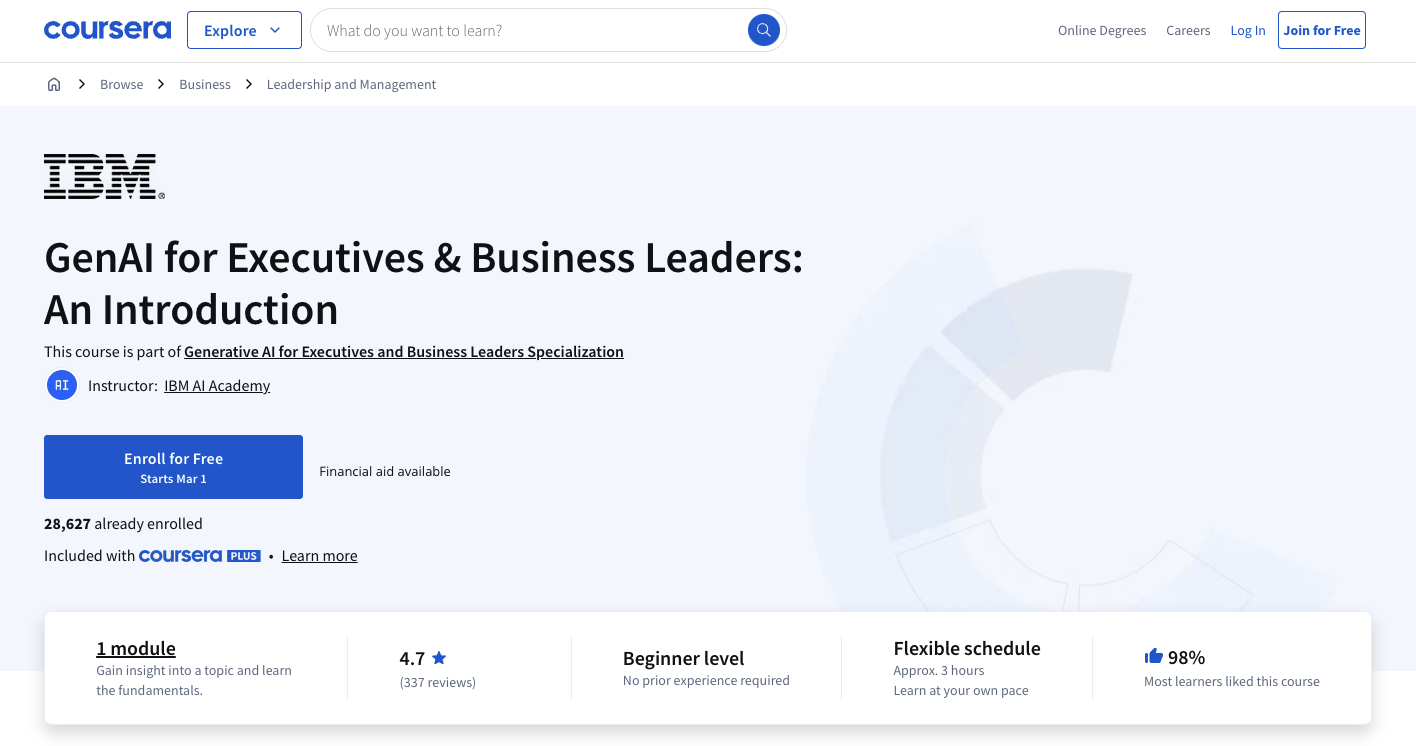Click the Coursera logo in the header
Image resolution: width=1416 pixels, height=746 pixels.
pyautogui.click(x=107, y=30)
